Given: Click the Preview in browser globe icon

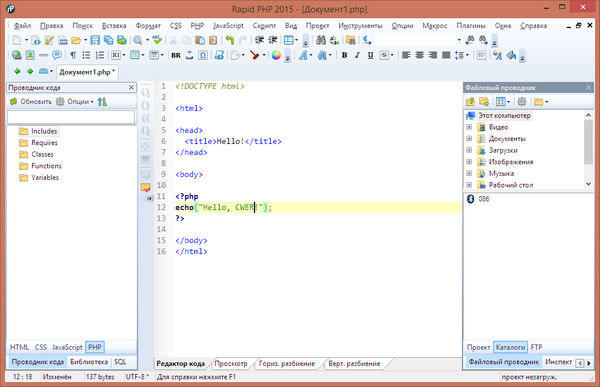Looking at the screenshot, I should [x=16, y=55].
